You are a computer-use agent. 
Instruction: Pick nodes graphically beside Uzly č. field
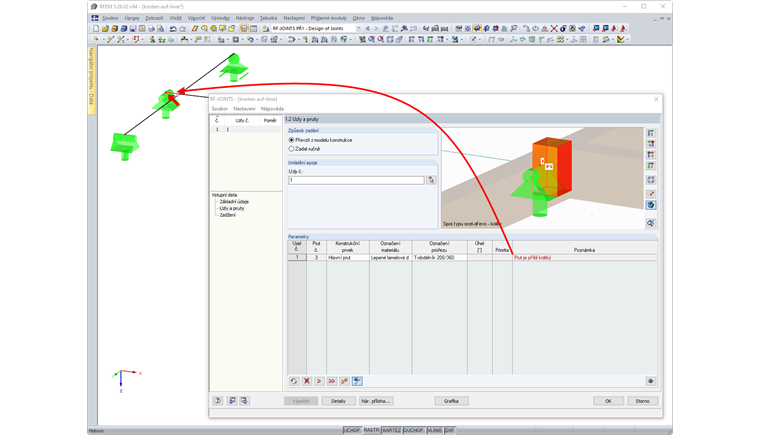point(431,180)
